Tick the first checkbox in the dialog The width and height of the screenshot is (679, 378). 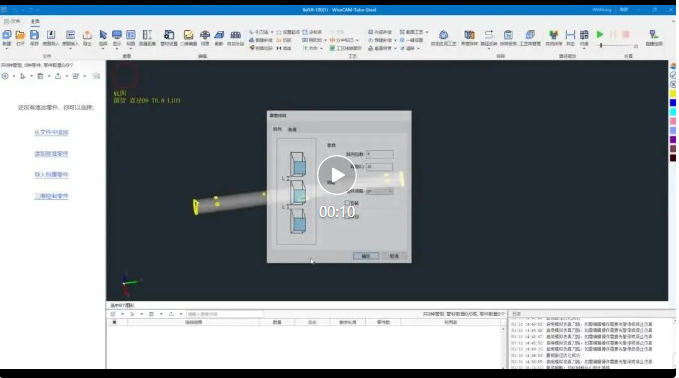(347, 203)
